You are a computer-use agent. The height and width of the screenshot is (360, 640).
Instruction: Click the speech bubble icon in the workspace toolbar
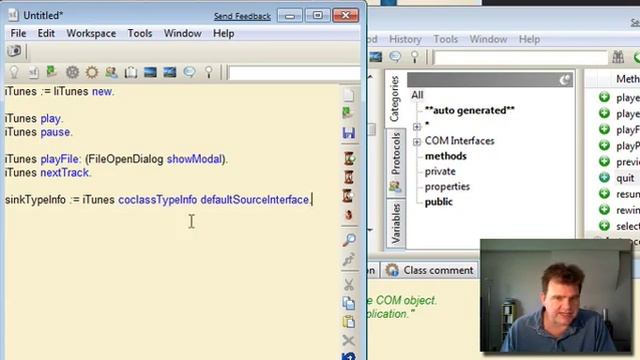coord(189,72)
